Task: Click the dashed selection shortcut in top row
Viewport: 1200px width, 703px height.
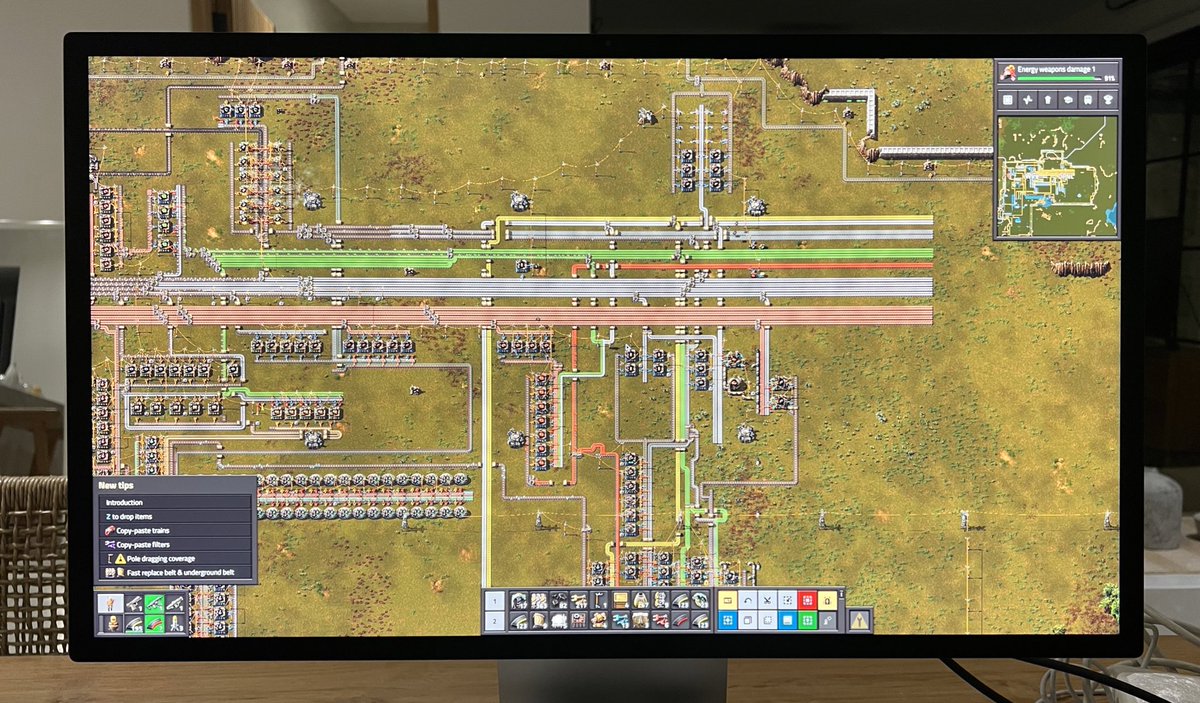Action: tap(787, 600)
